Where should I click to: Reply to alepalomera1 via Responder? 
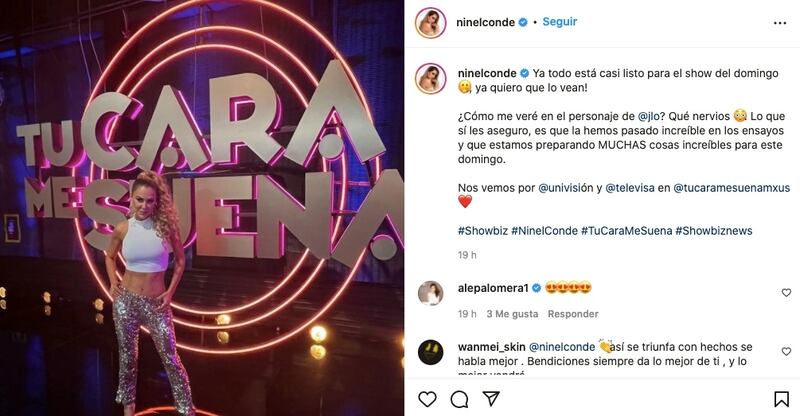pyautogui.click(x=573, y=314)
